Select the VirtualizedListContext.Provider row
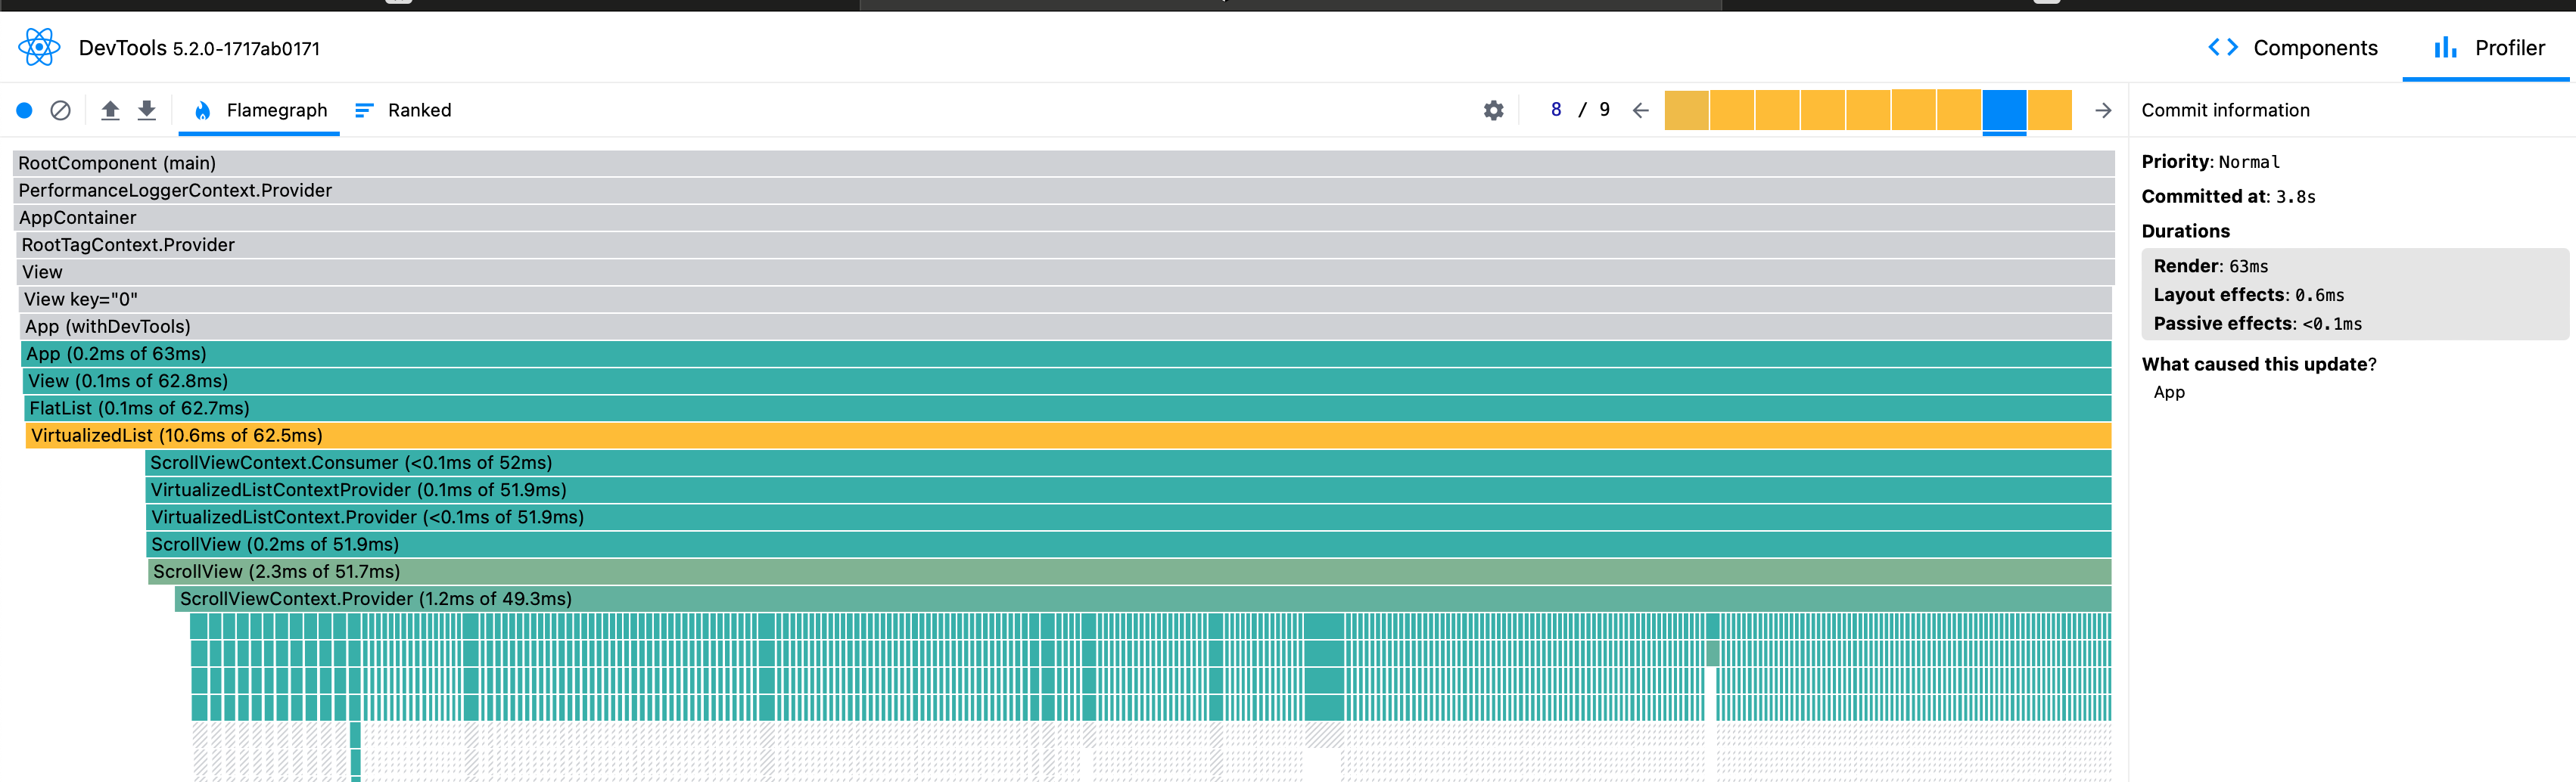The image size is (2576, 782). [x=1129, y=516]
